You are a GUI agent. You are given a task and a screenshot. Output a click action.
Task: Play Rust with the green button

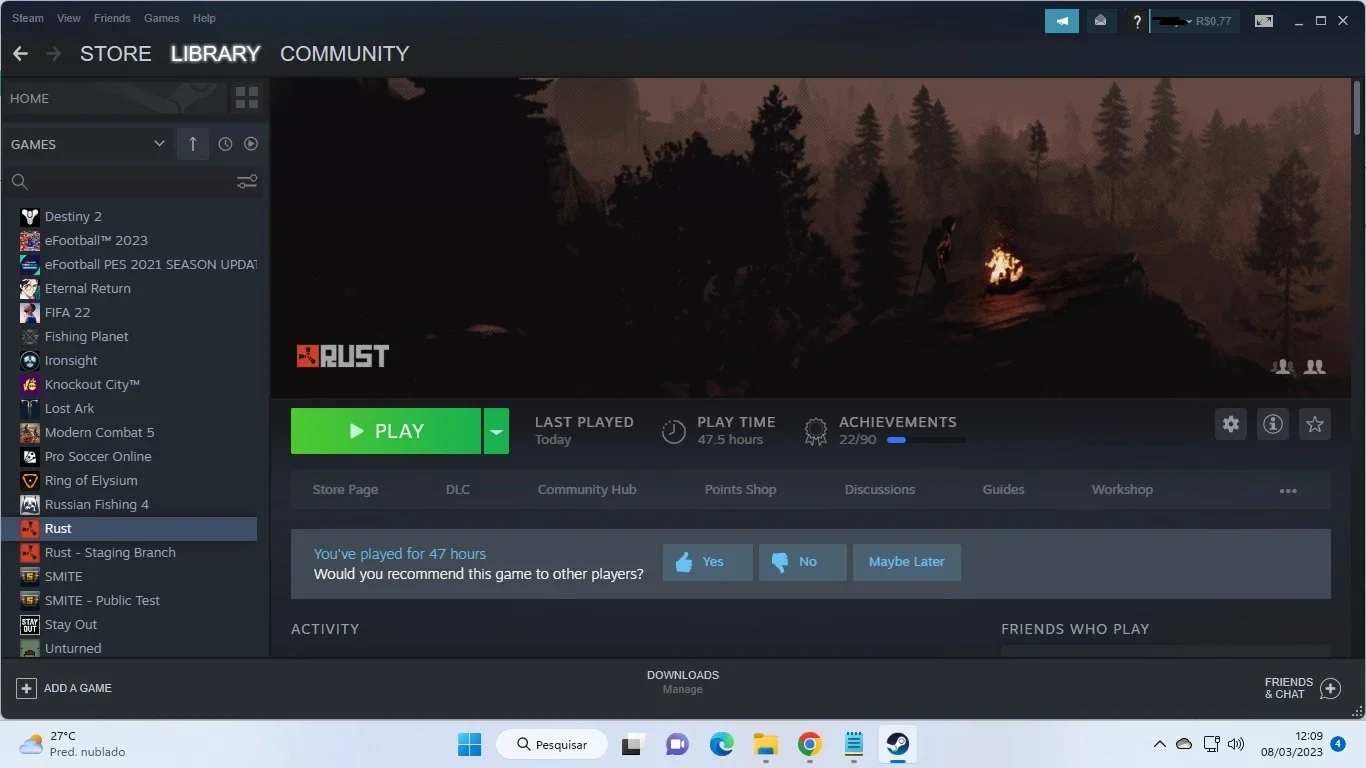coord(386,431)
